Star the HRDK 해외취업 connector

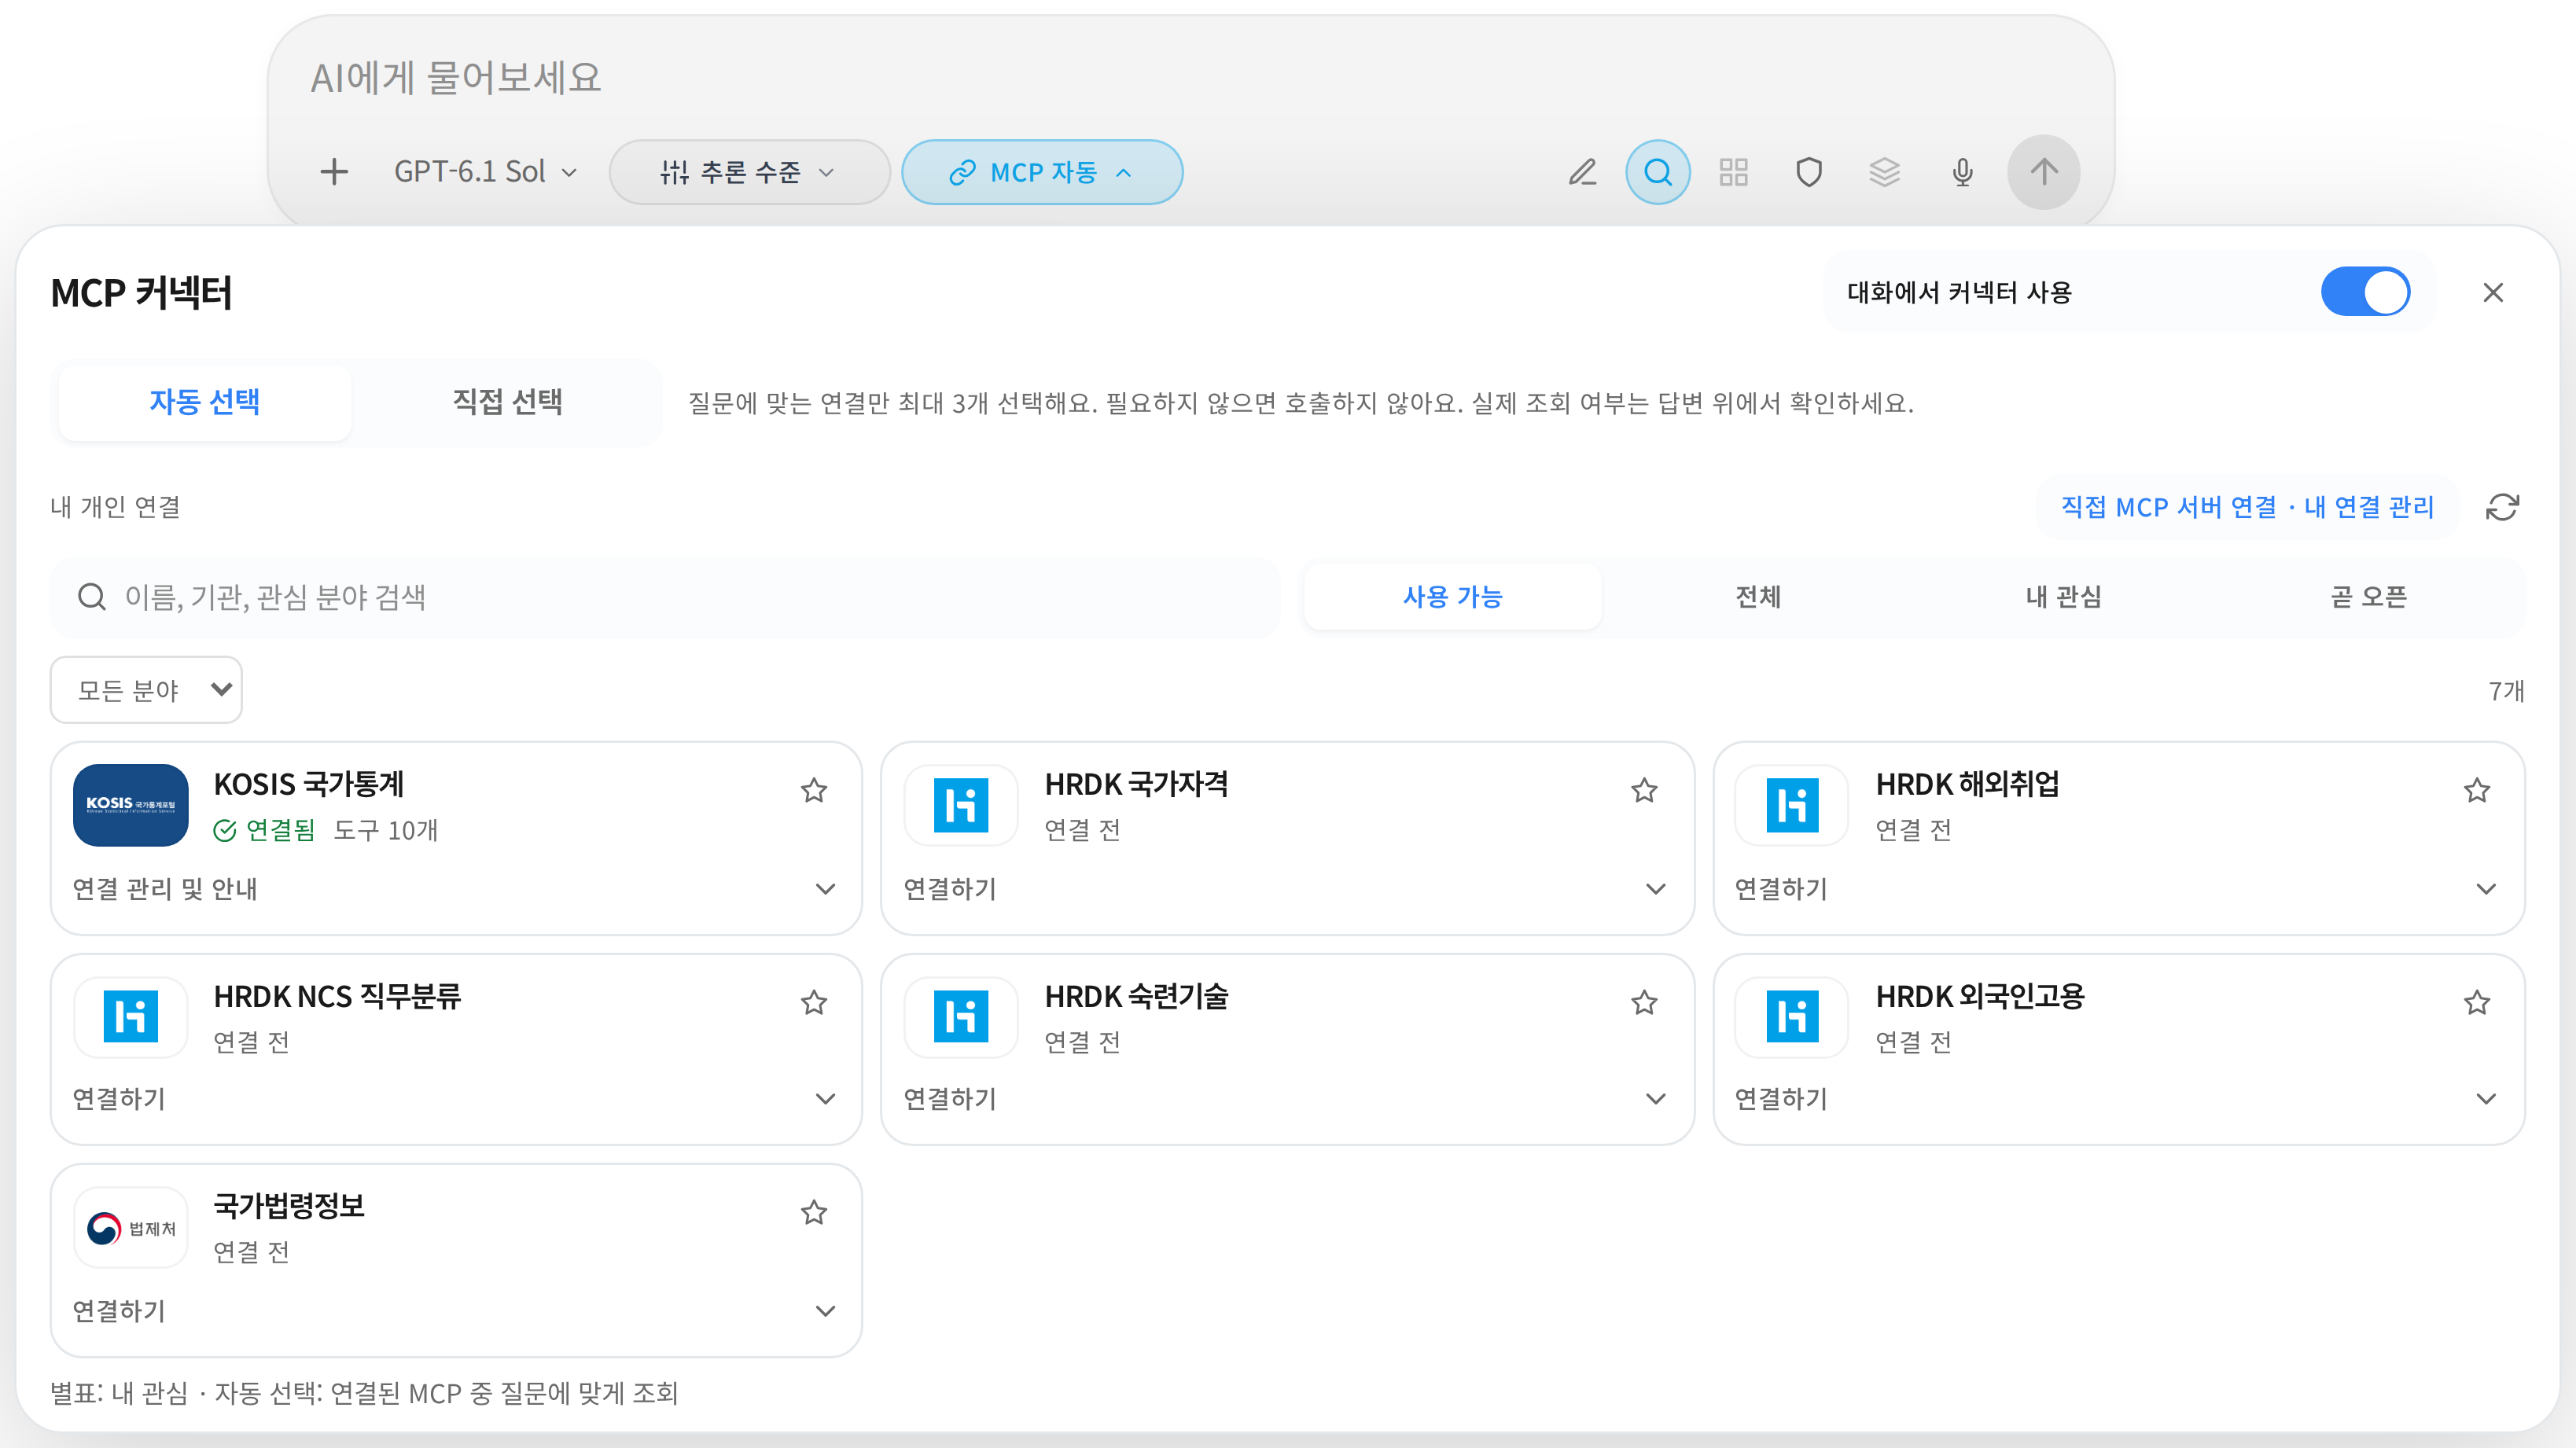coord(2476,791)
